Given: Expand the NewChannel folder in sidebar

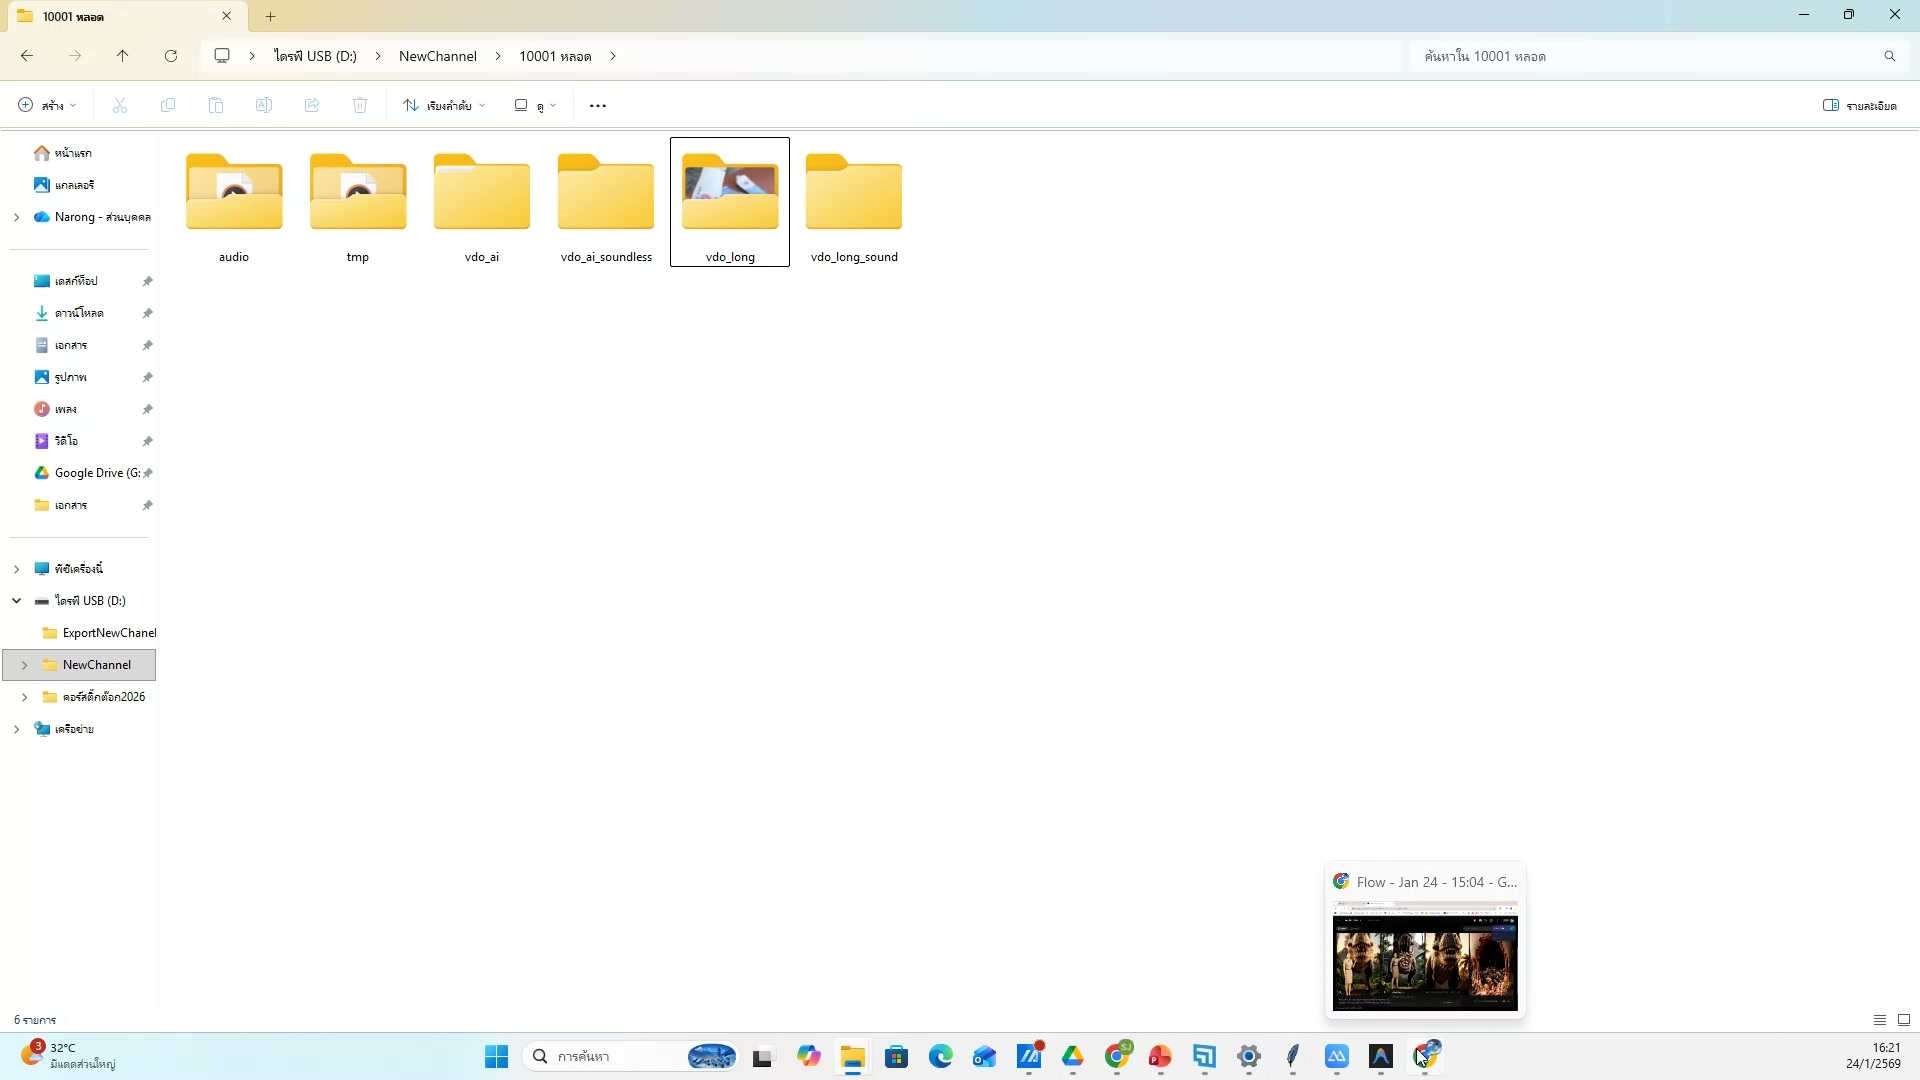Looking at the screenshot, I should point(24,665).
